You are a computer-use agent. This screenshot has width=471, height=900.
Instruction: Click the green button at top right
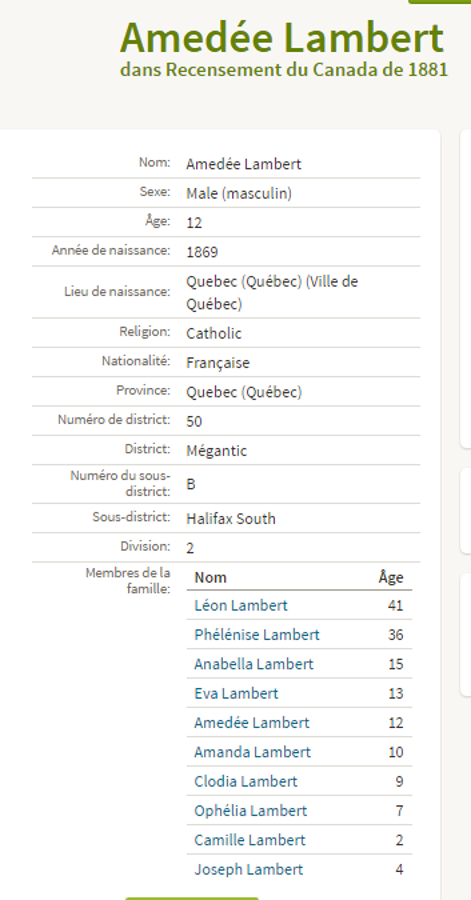tap(439, 2)
